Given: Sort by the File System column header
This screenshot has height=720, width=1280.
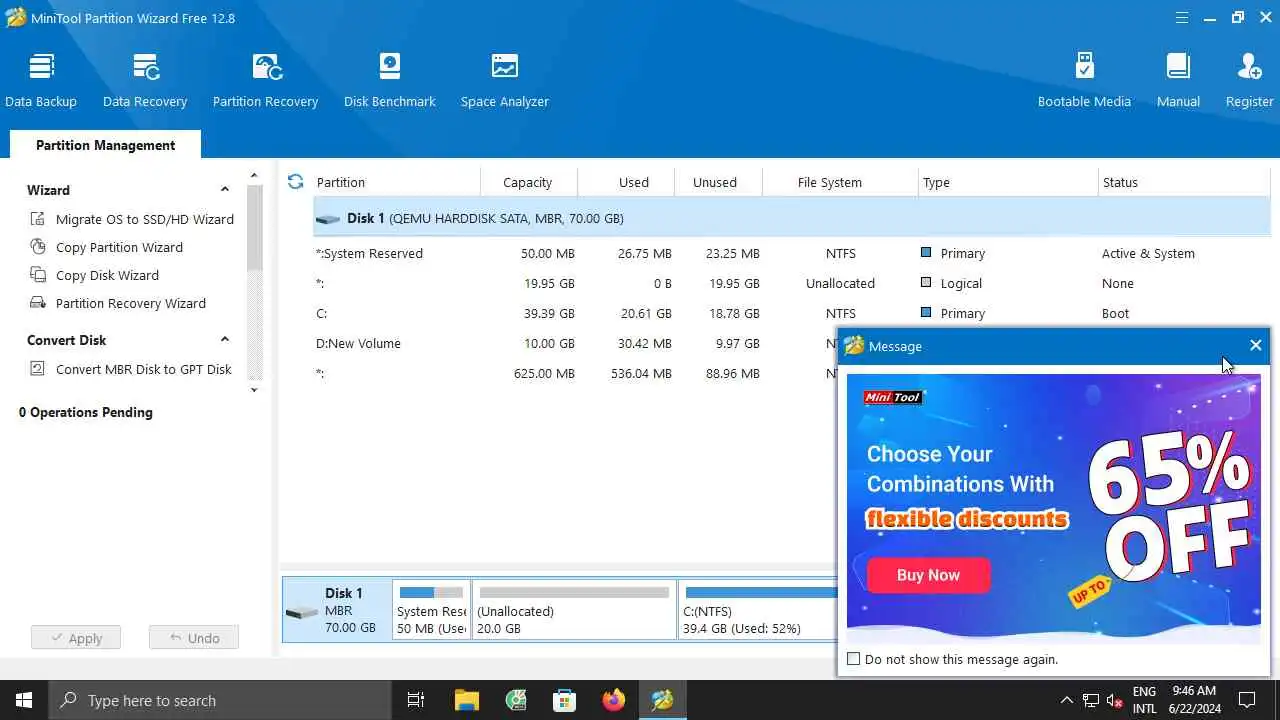Looking at the screenshot, I should [x=830, y=182].
